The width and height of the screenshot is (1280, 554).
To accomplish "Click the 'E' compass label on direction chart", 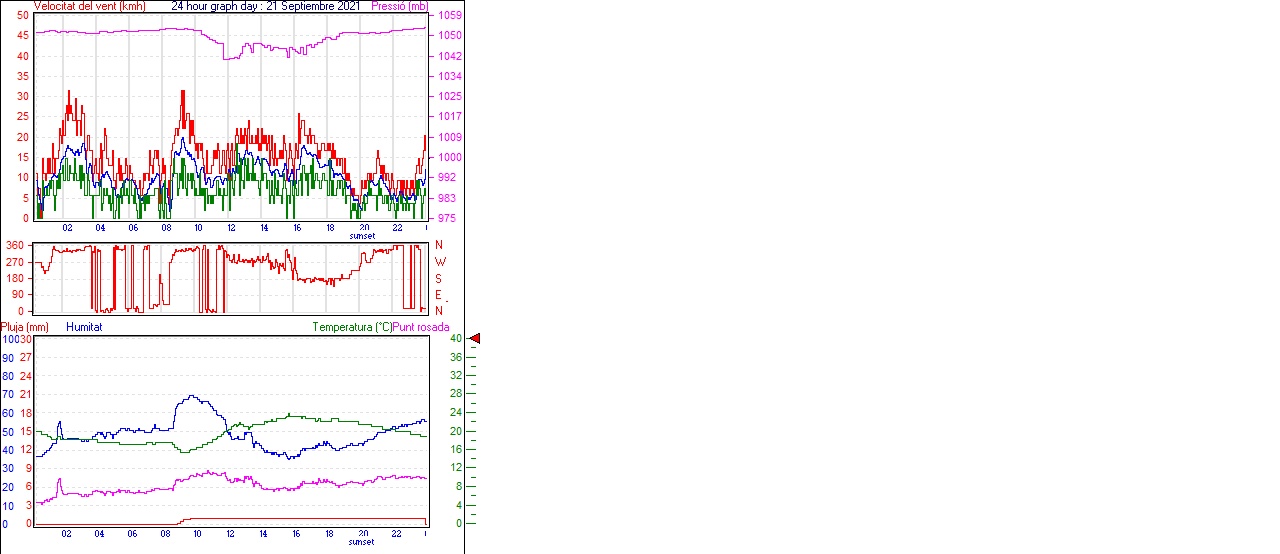I will 439,295.
